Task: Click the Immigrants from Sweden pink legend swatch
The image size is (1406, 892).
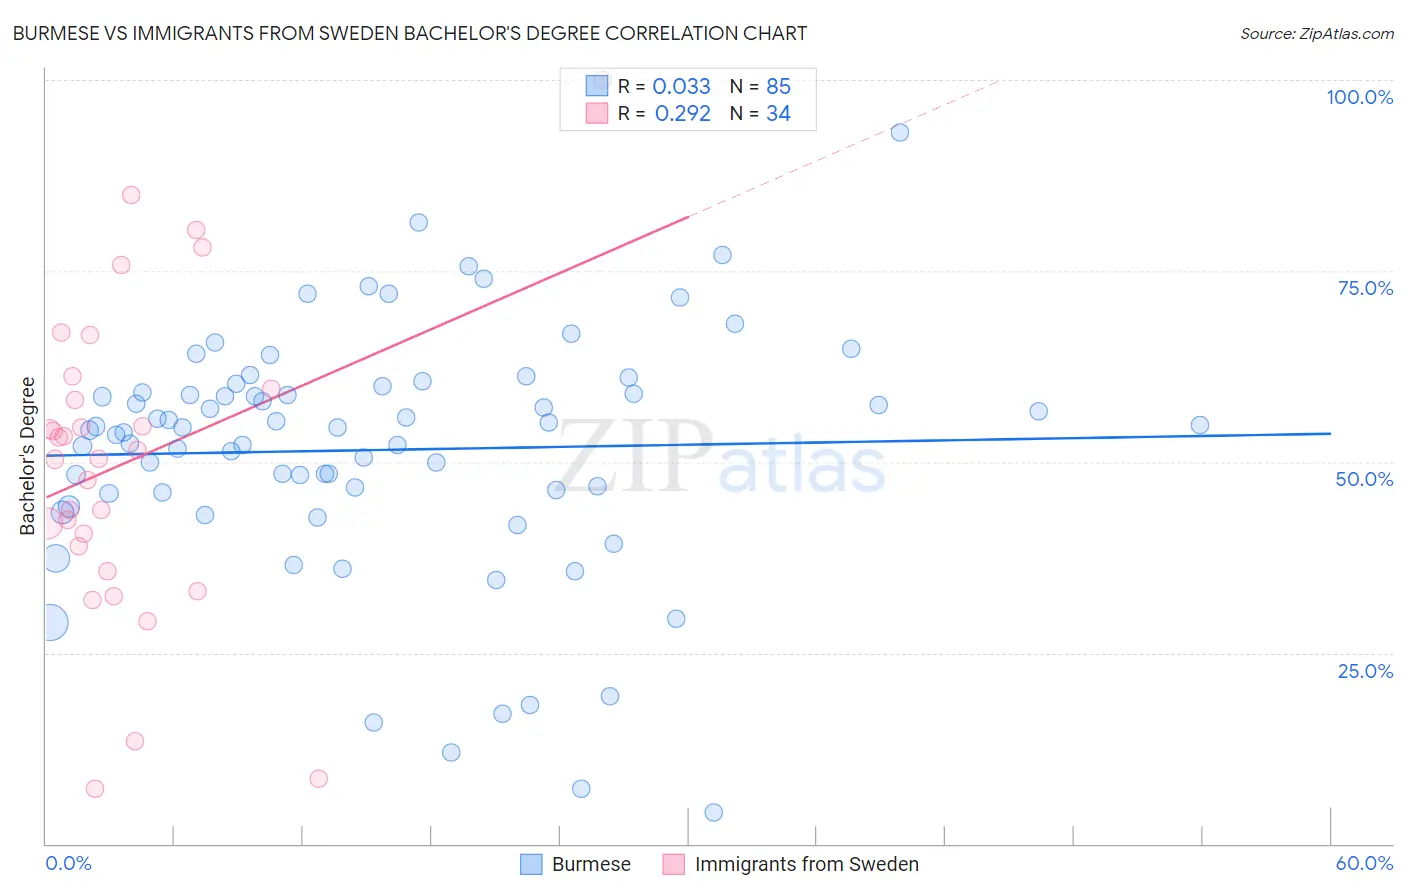Action: pyautogui.click(x=674, y=864)
